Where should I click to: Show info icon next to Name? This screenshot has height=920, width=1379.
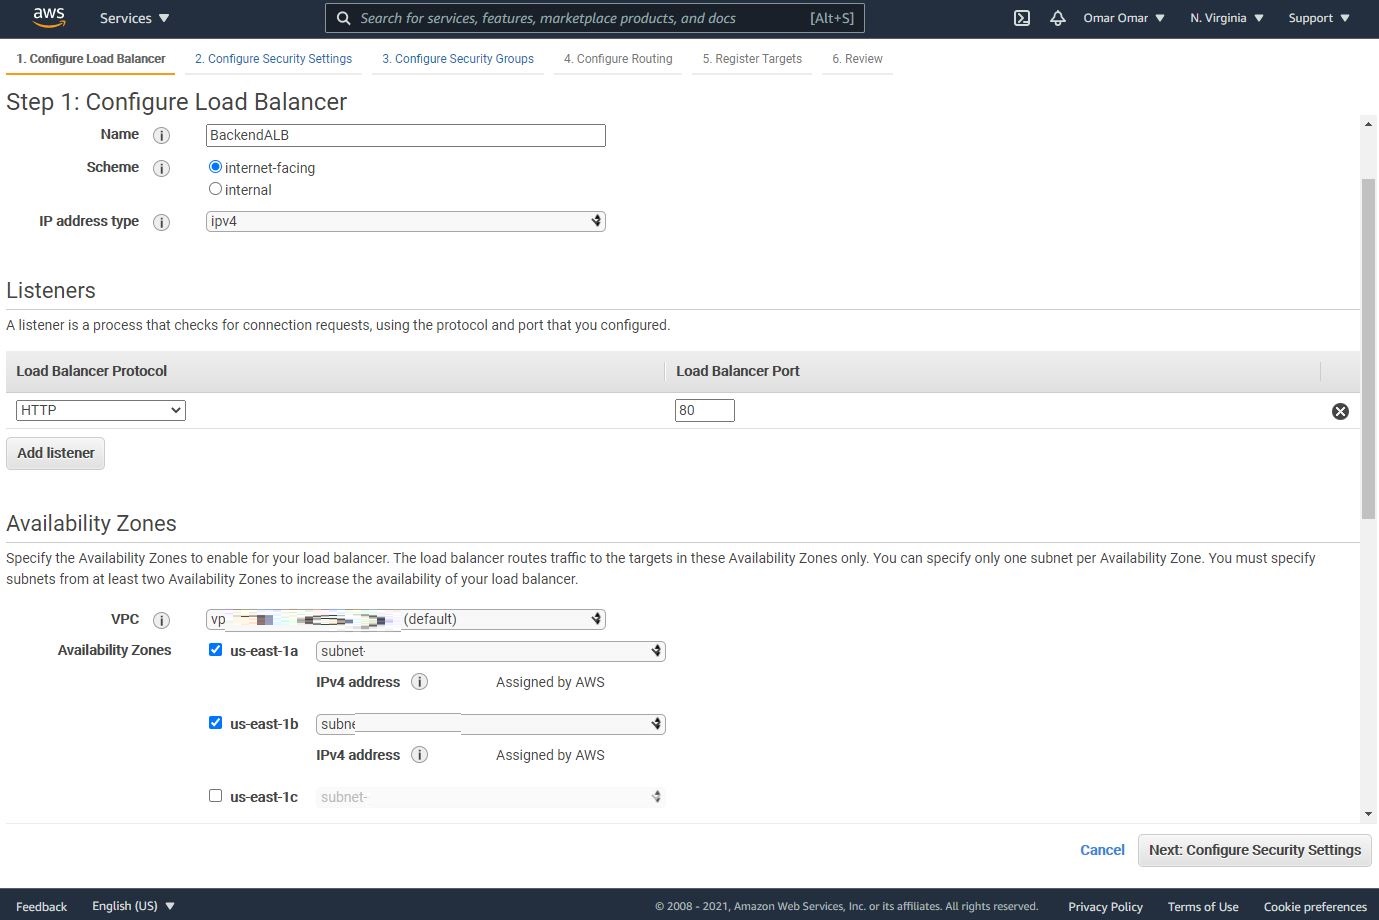161,135
